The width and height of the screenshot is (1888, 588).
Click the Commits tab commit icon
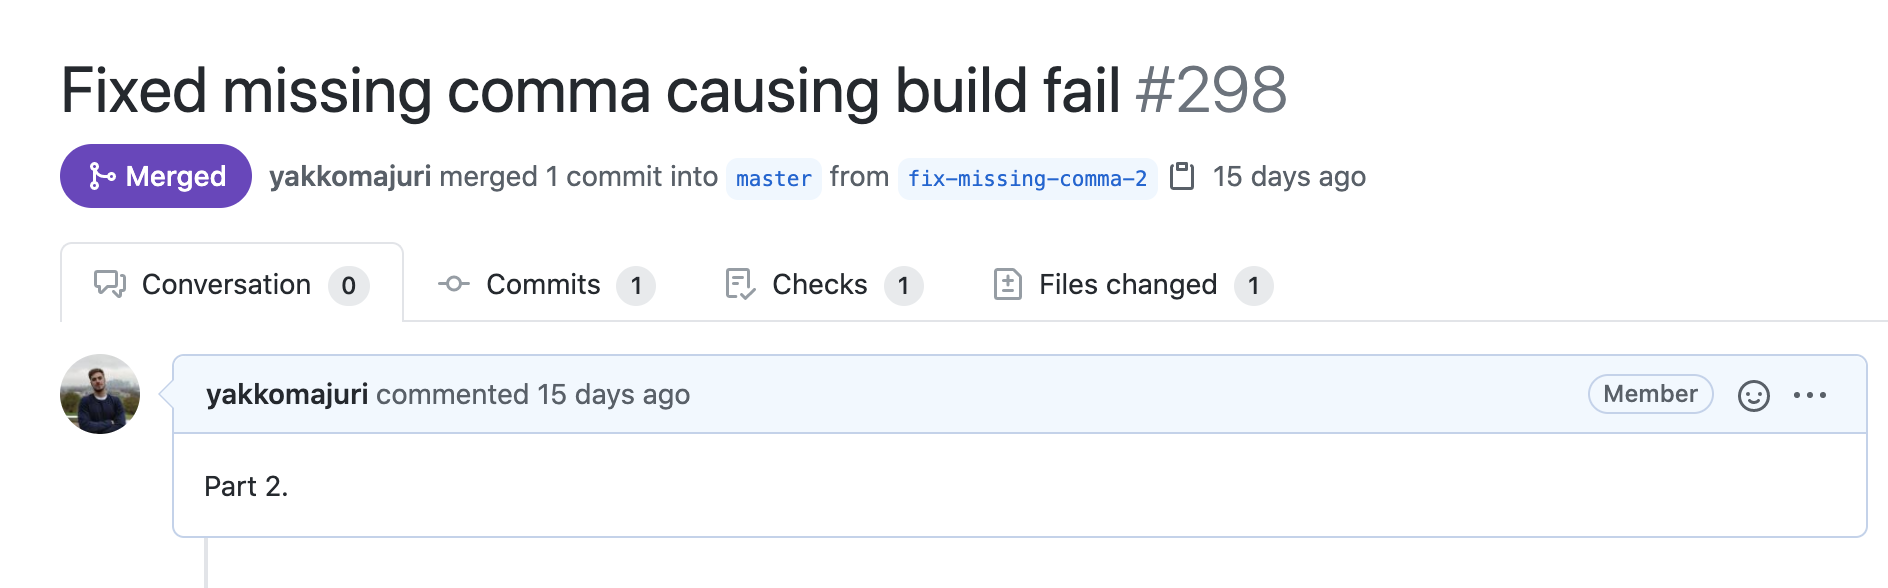tap(452, 284)
